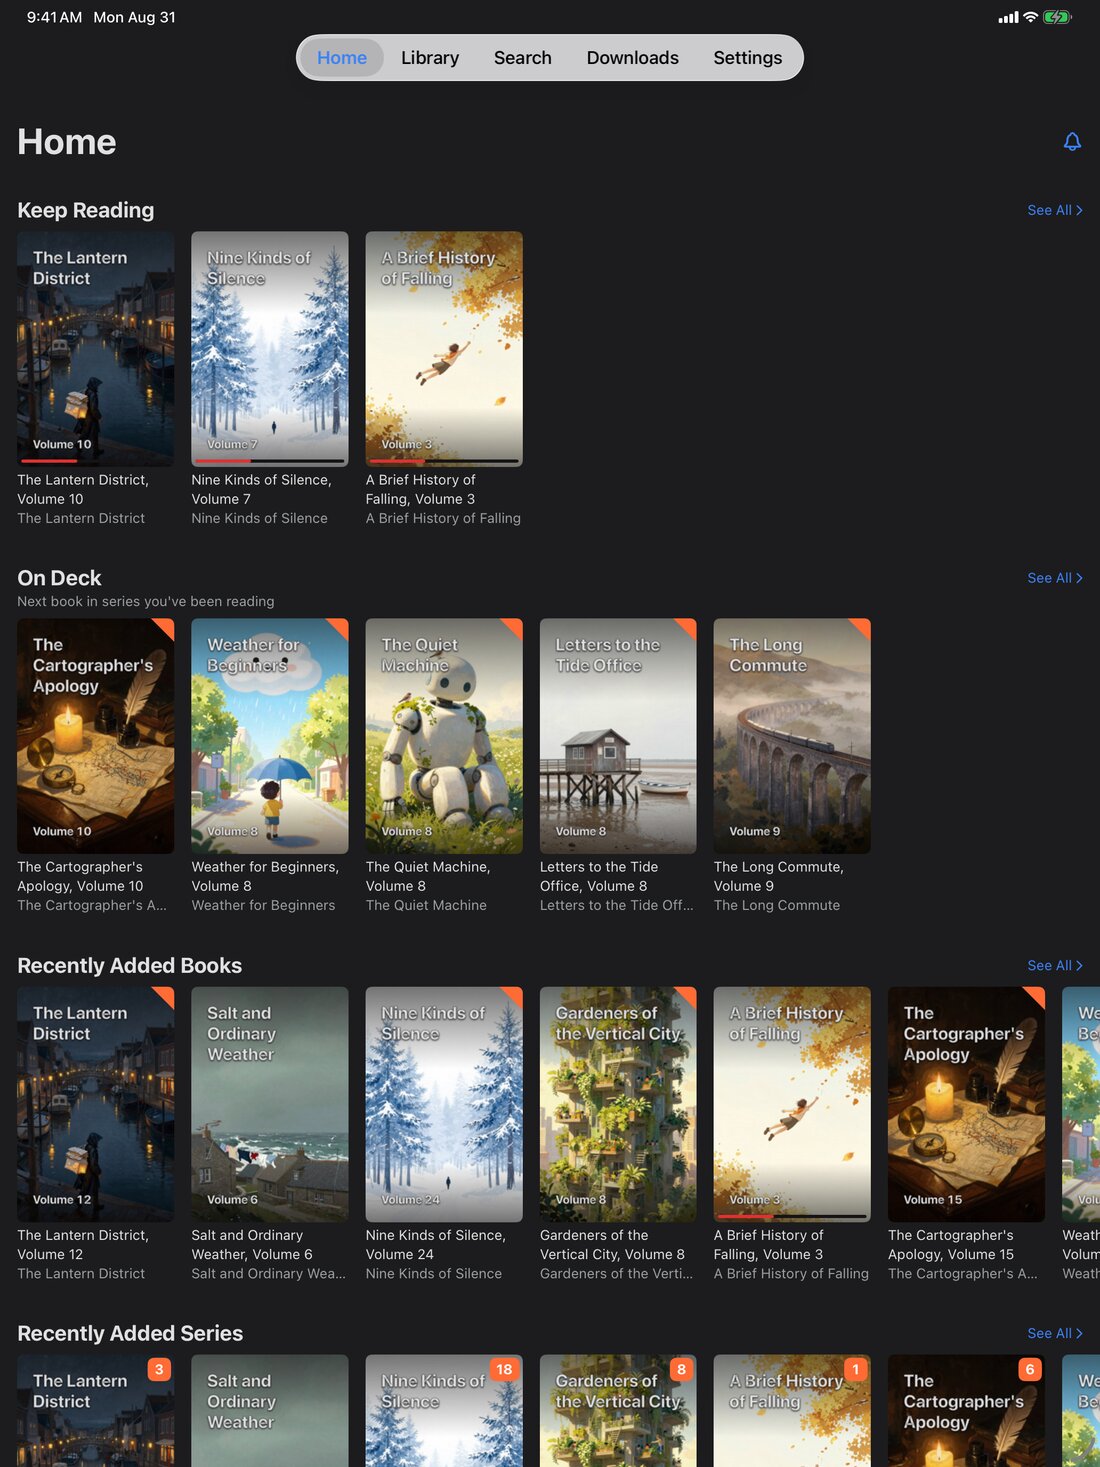Open Salt and Ordinary Weather series card

point(270,1411)
